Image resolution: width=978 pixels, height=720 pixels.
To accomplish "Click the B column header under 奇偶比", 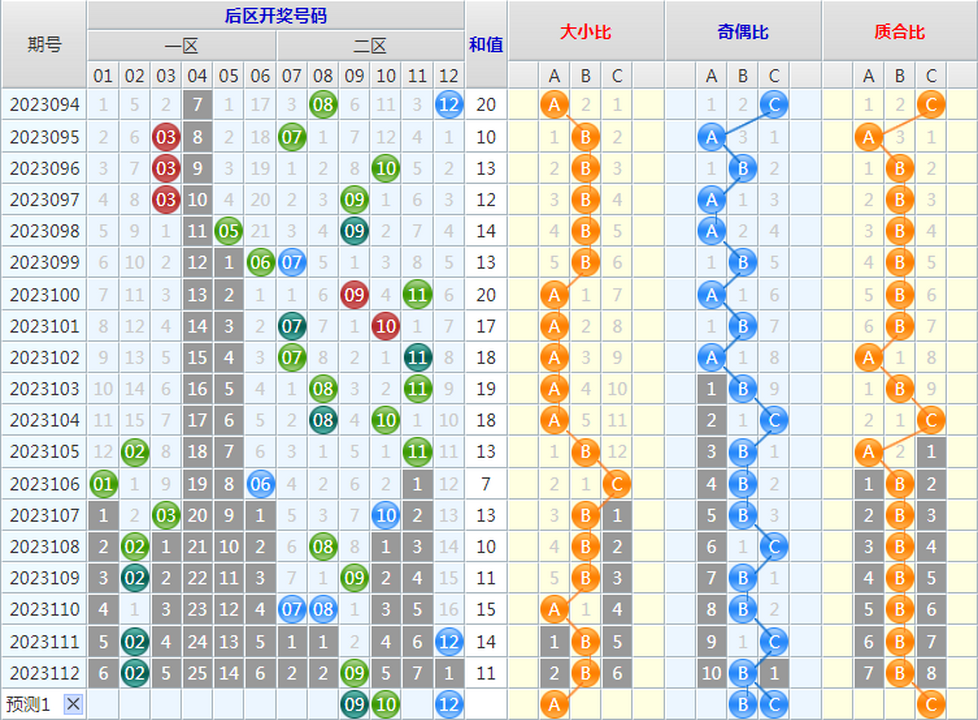I will (743, 76).
